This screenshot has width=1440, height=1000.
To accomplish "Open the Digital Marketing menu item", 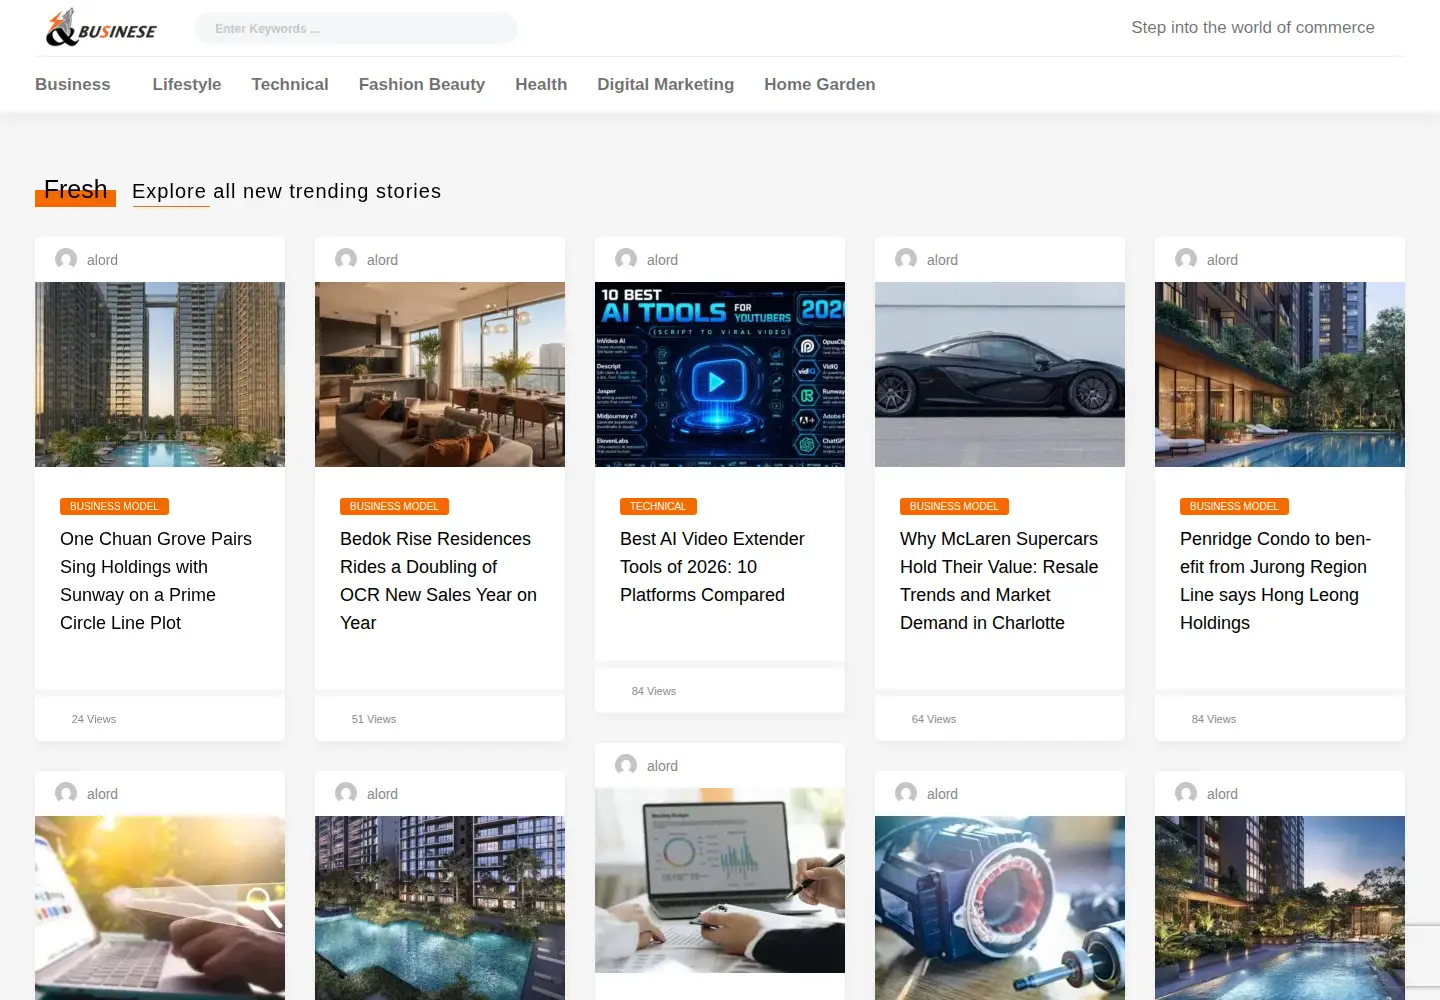I will tap(666, 84).
